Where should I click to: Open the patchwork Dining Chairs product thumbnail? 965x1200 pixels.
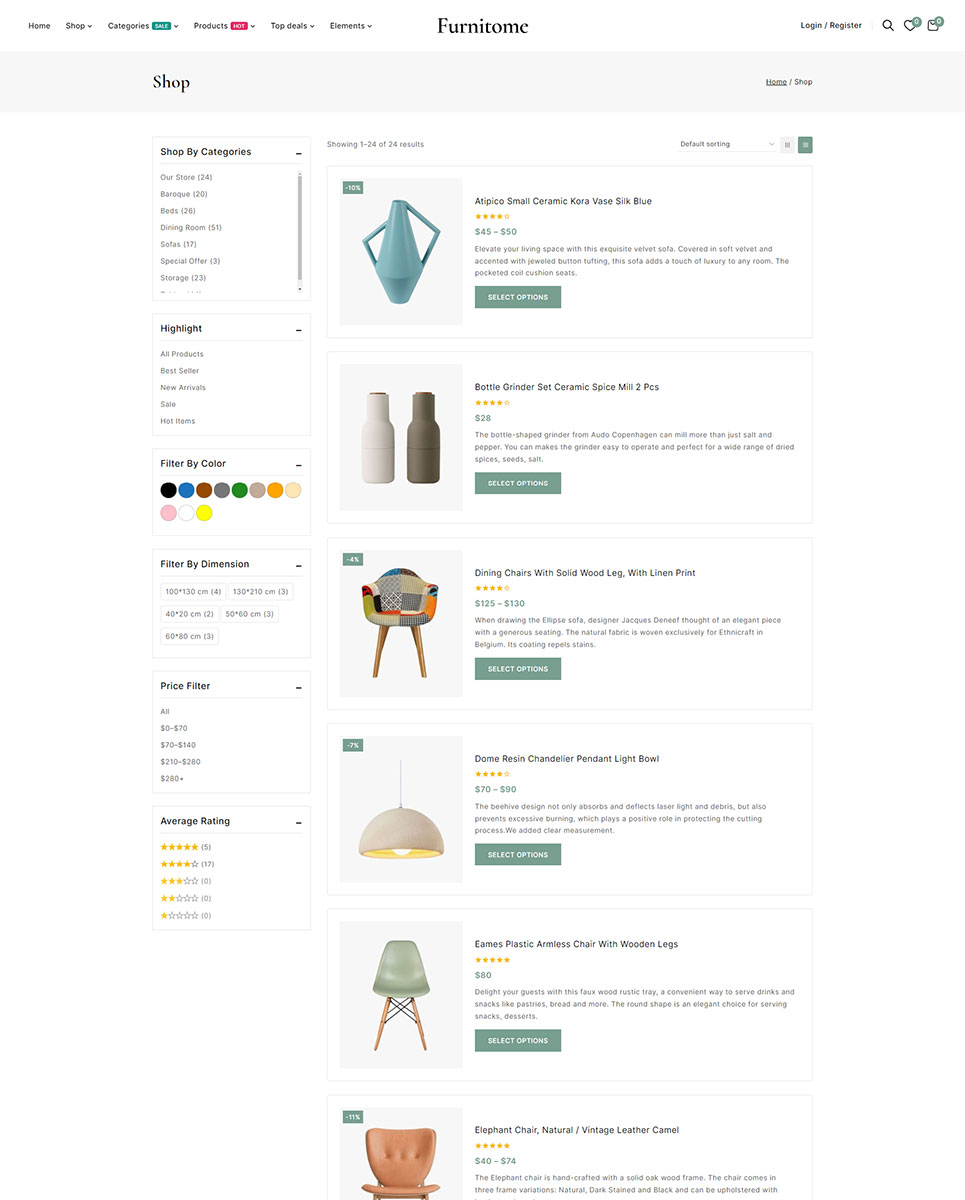(x=401, y=623)
